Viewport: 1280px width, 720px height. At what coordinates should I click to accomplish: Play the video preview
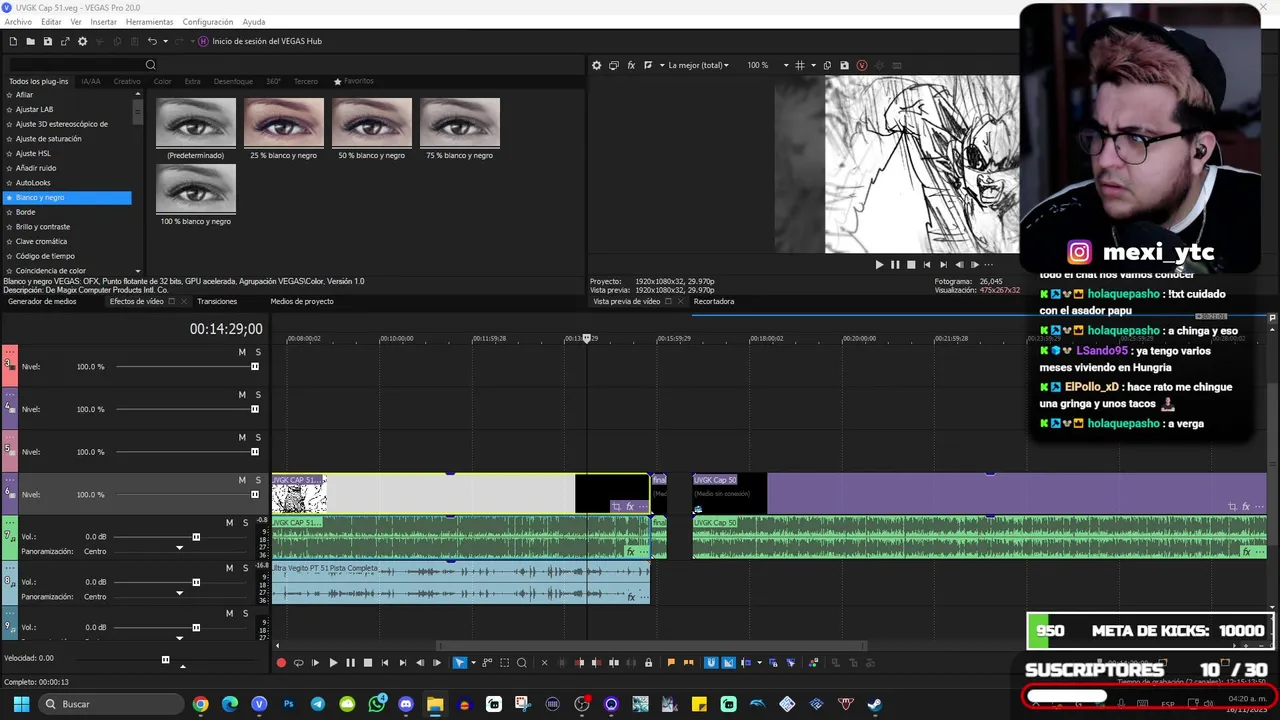pyautogui.click(x=879, y=265)
